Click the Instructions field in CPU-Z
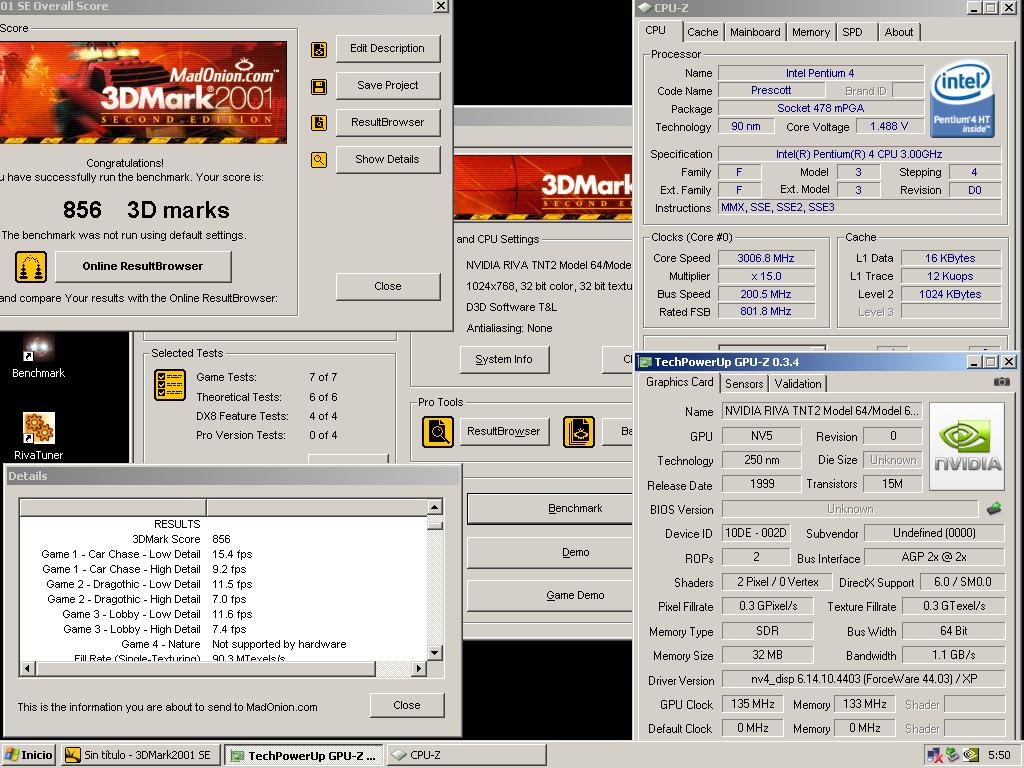Viewport: 1024px width, 768px height. click(x=859, y=207)
